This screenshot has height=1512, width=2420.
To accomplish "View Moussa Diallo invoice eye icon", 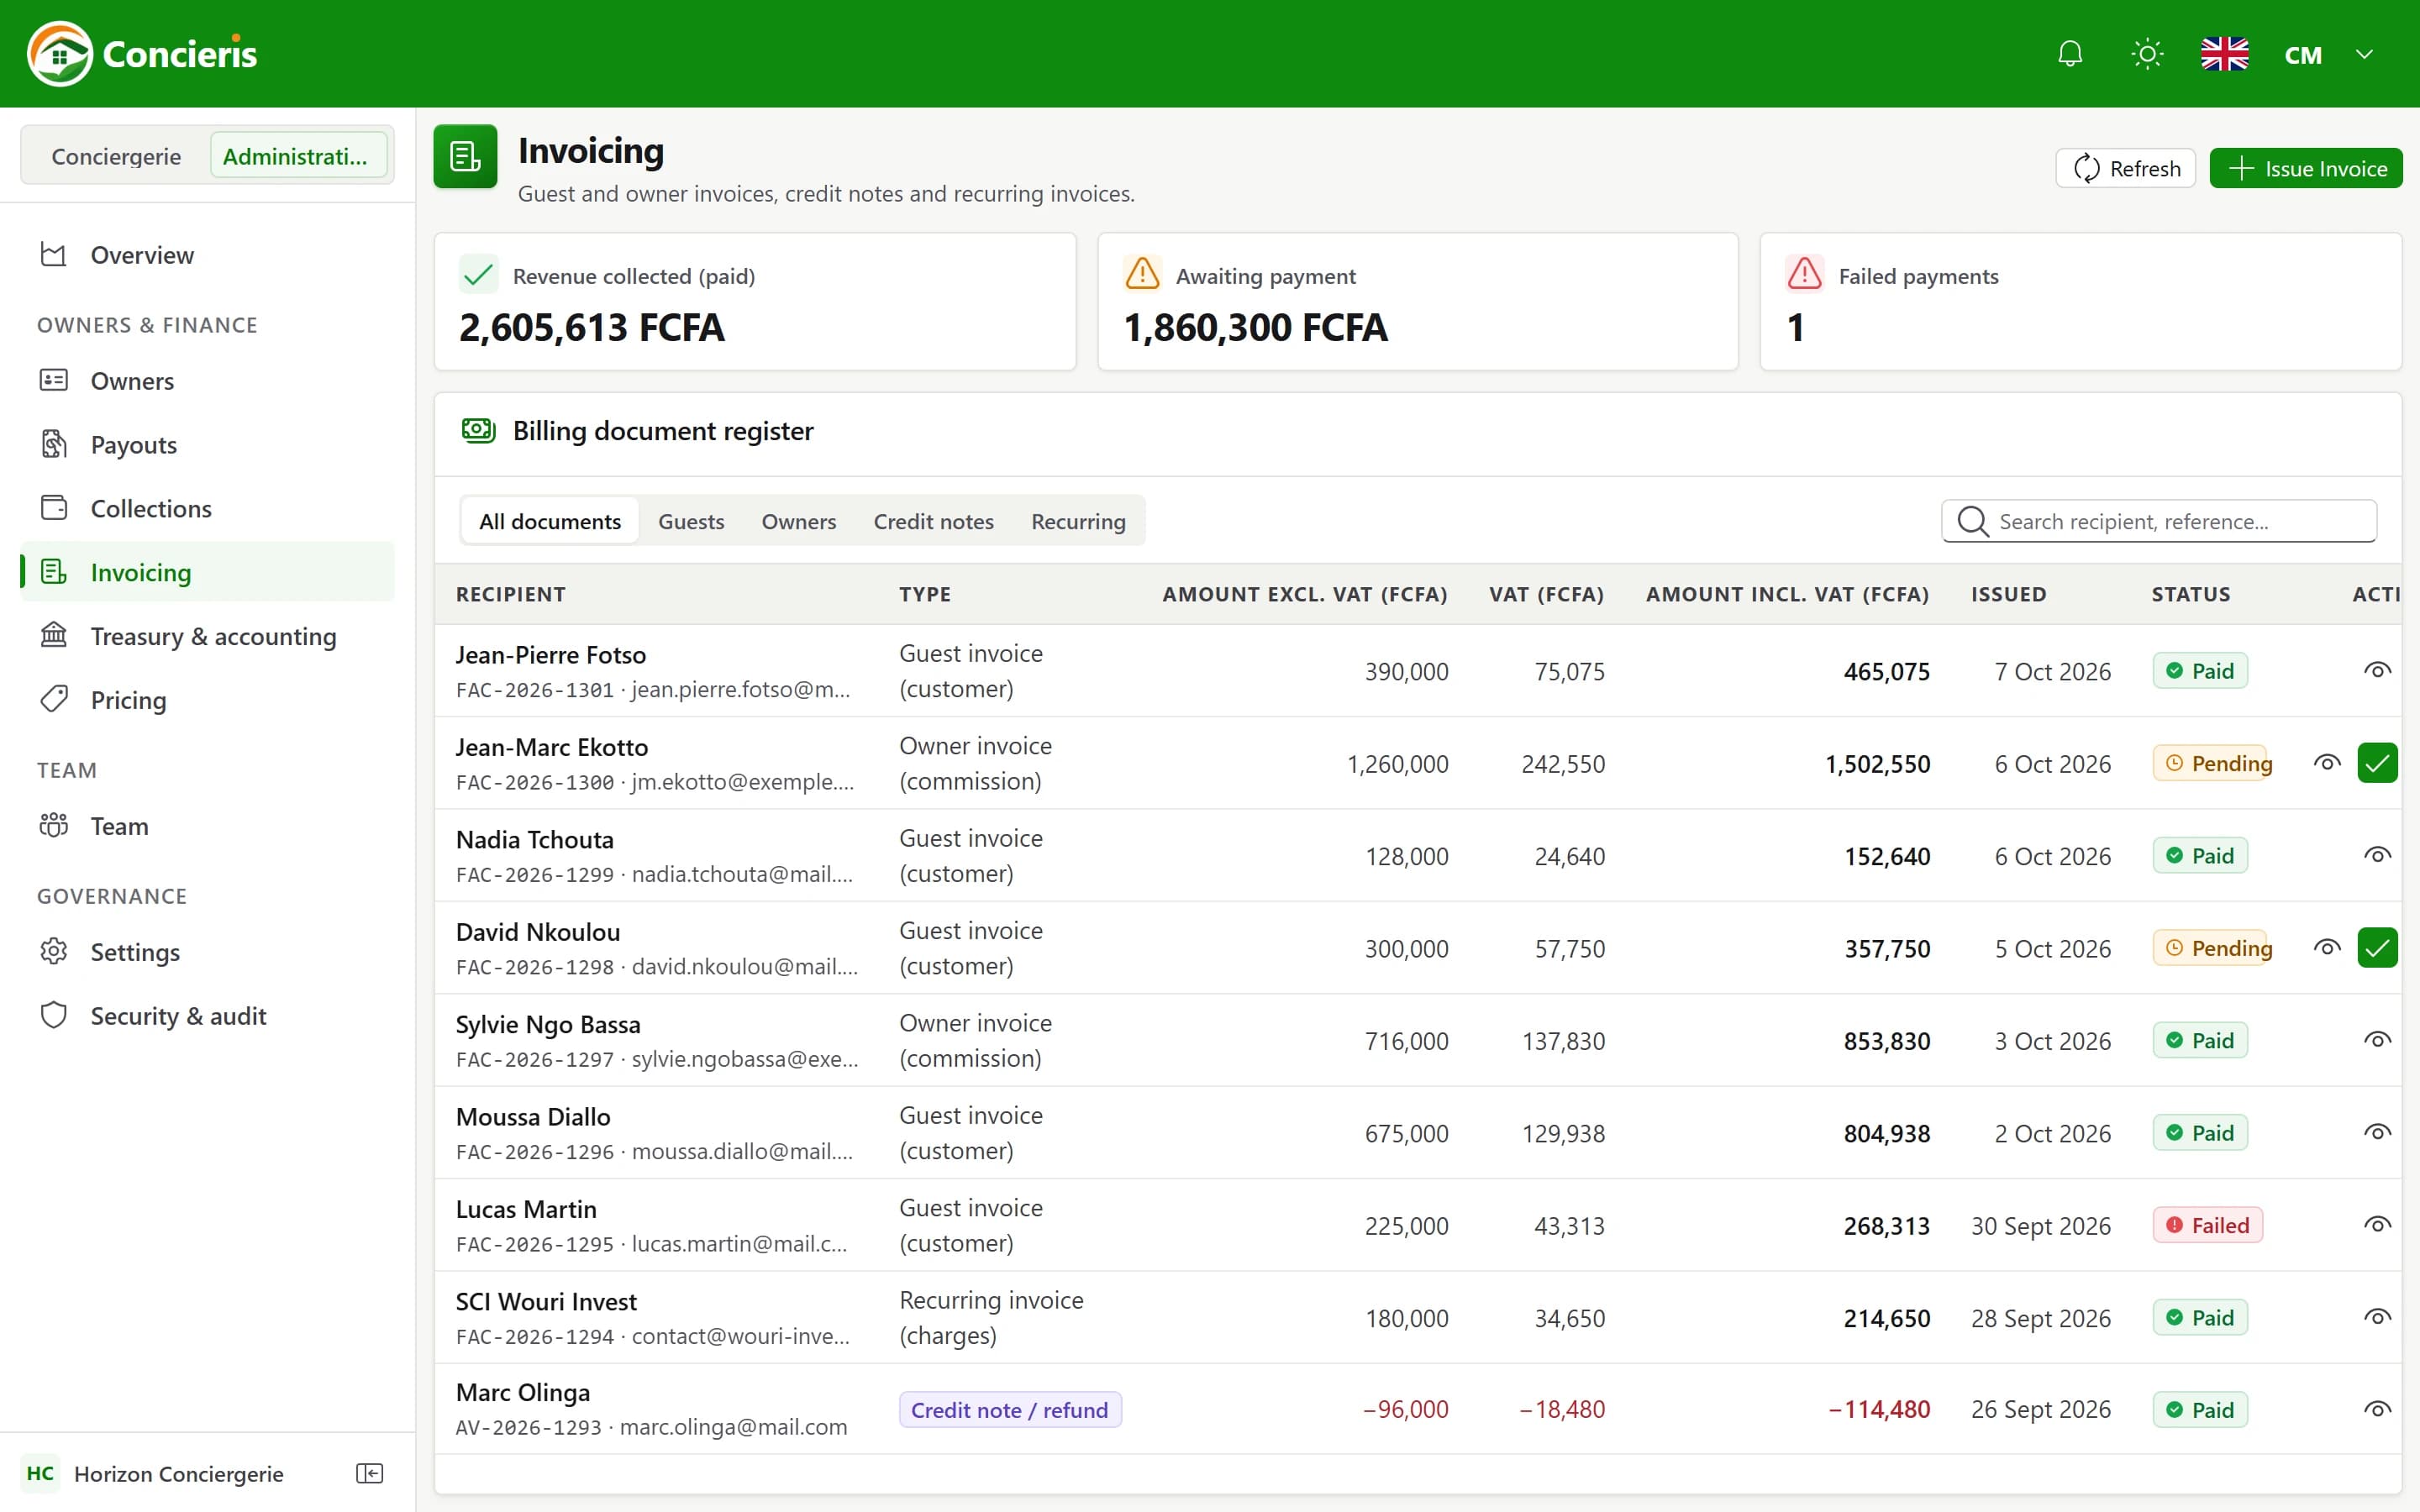I will (2377, 1132).
